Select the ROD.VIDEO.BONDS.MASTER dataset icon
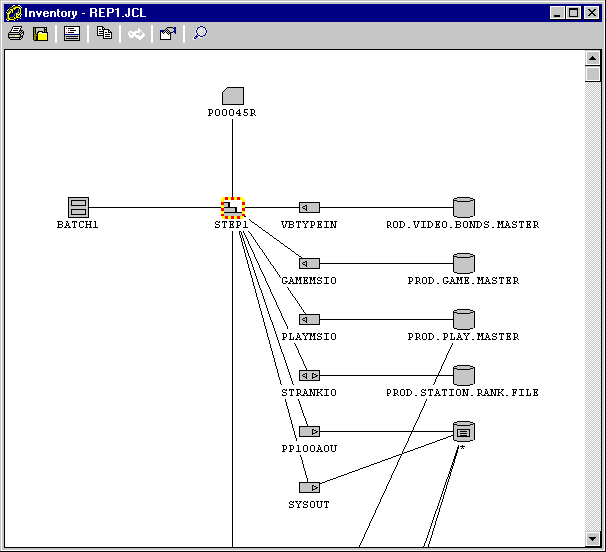Screen dimensions: 606x552 click(463, 207)
